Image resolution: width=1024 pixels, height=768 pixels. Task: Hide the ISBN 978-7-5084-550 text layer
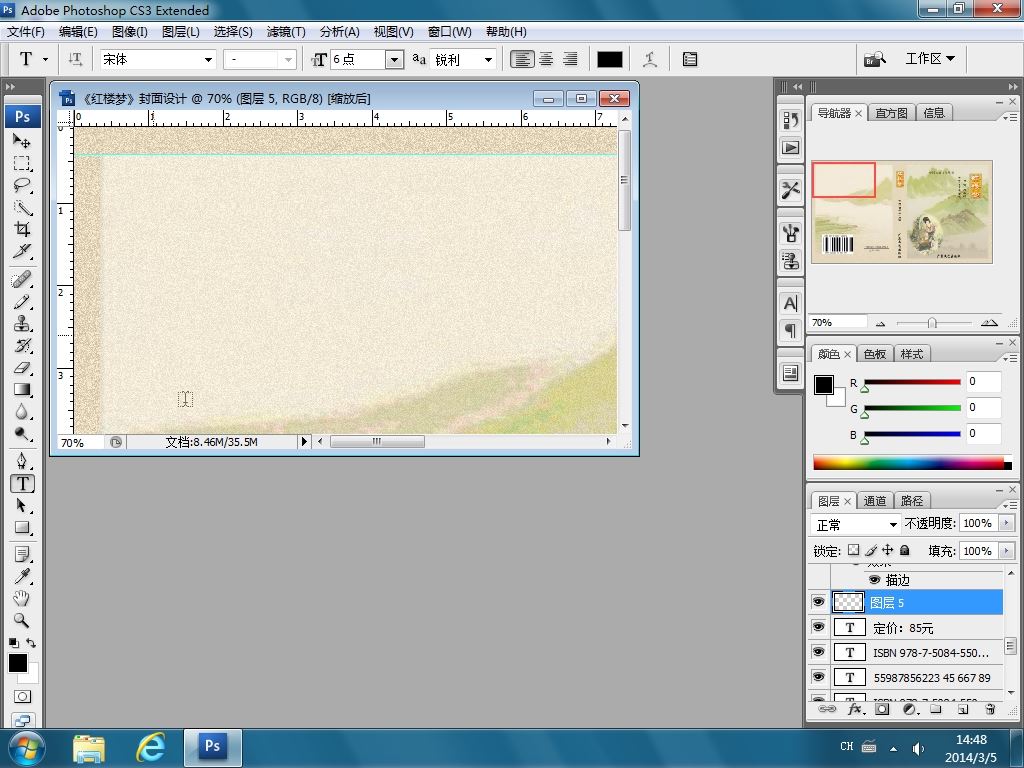tap(818, 652)
